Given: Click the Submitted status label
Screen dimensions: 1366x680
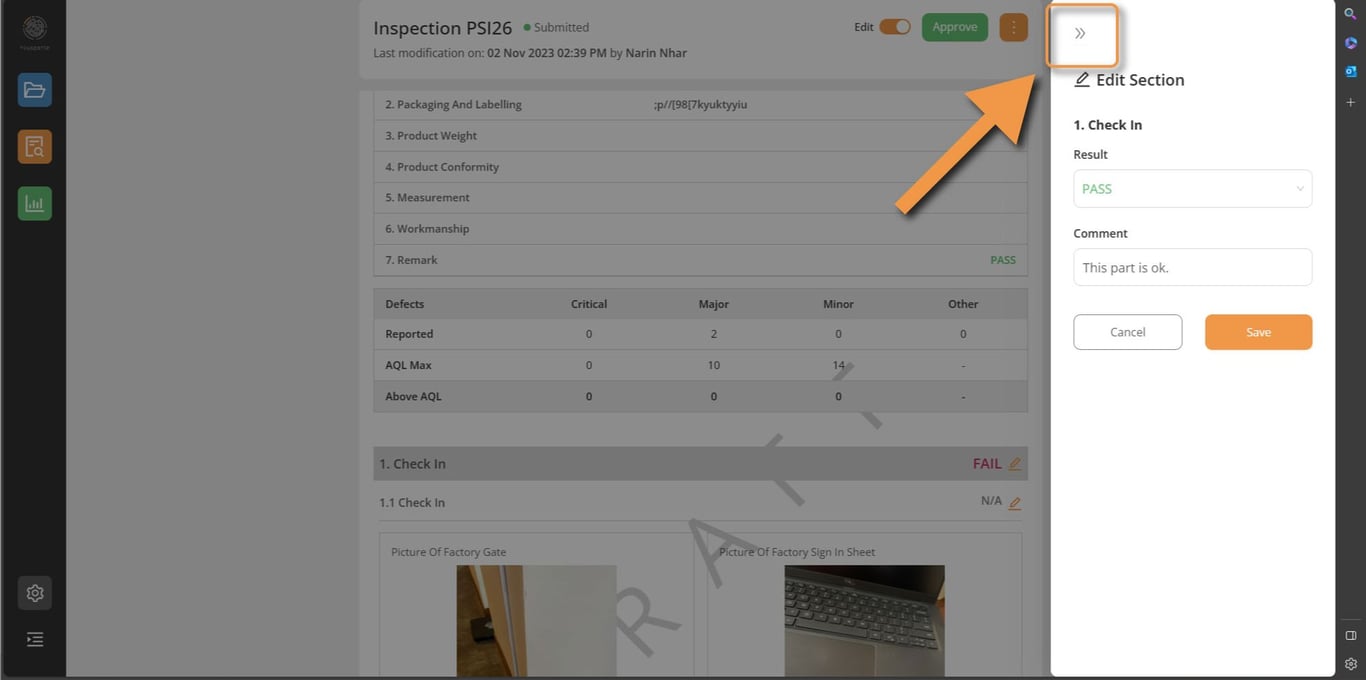Looking at the screenshot, I should pyautogui.click(x=561, y=28).
